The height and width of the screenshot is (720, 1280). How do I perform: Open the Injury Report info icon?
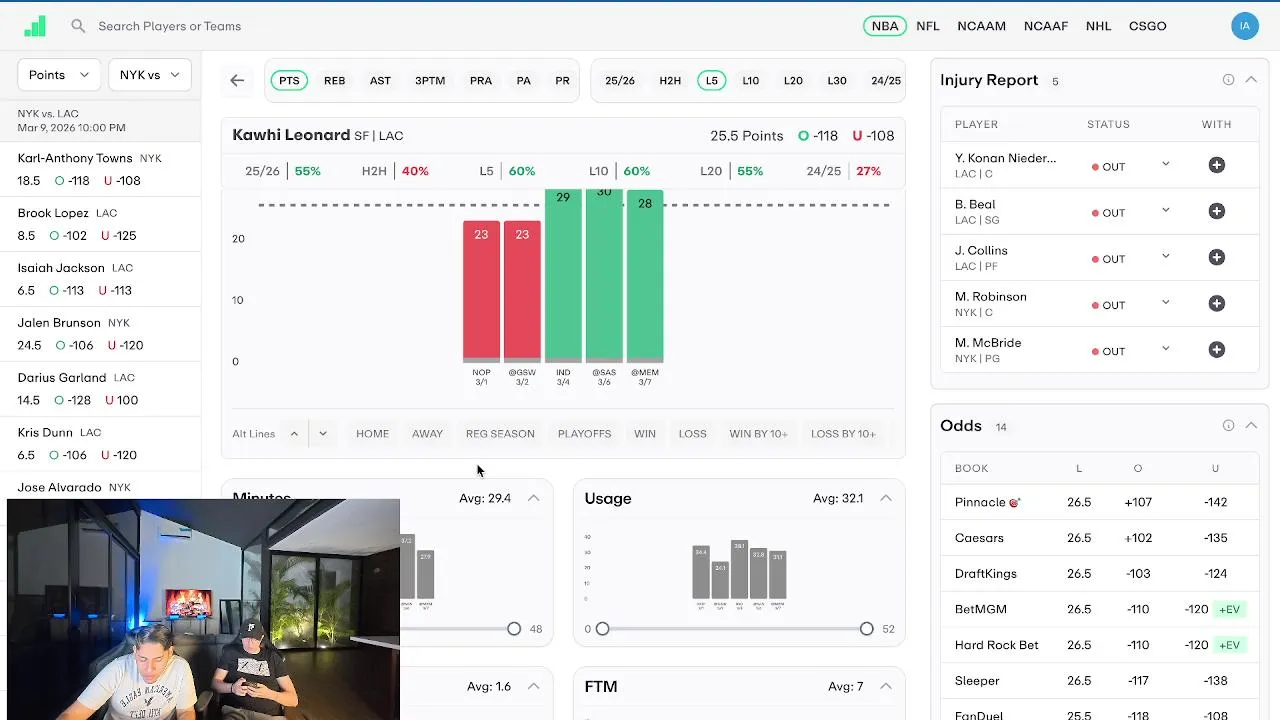click(x=1228, y=80)
